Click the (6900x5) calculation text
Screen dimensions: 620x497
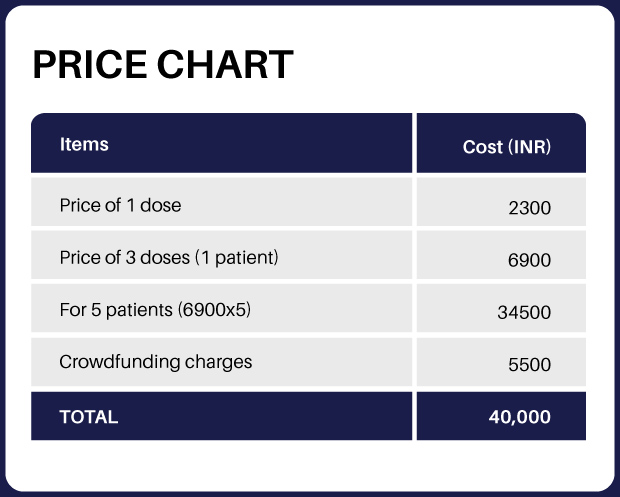(214, 309)
